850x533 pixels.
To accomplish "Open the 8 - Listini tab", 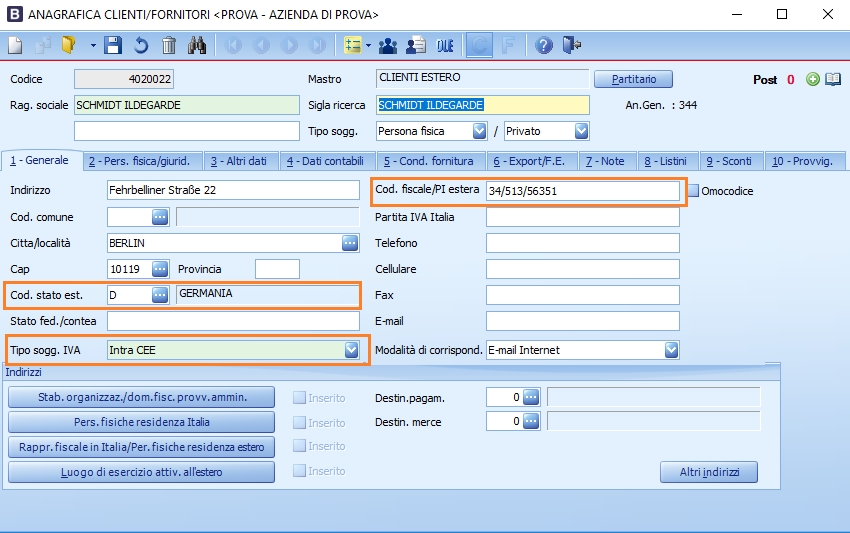I will 666,161.
